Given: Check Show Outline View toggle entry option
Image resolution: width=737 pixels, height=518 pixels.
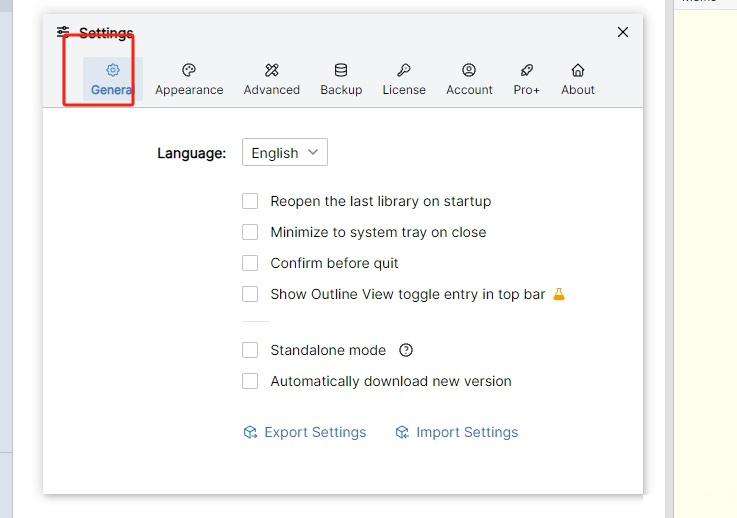Looking at the screenshot, I should [x=250, y=294].
